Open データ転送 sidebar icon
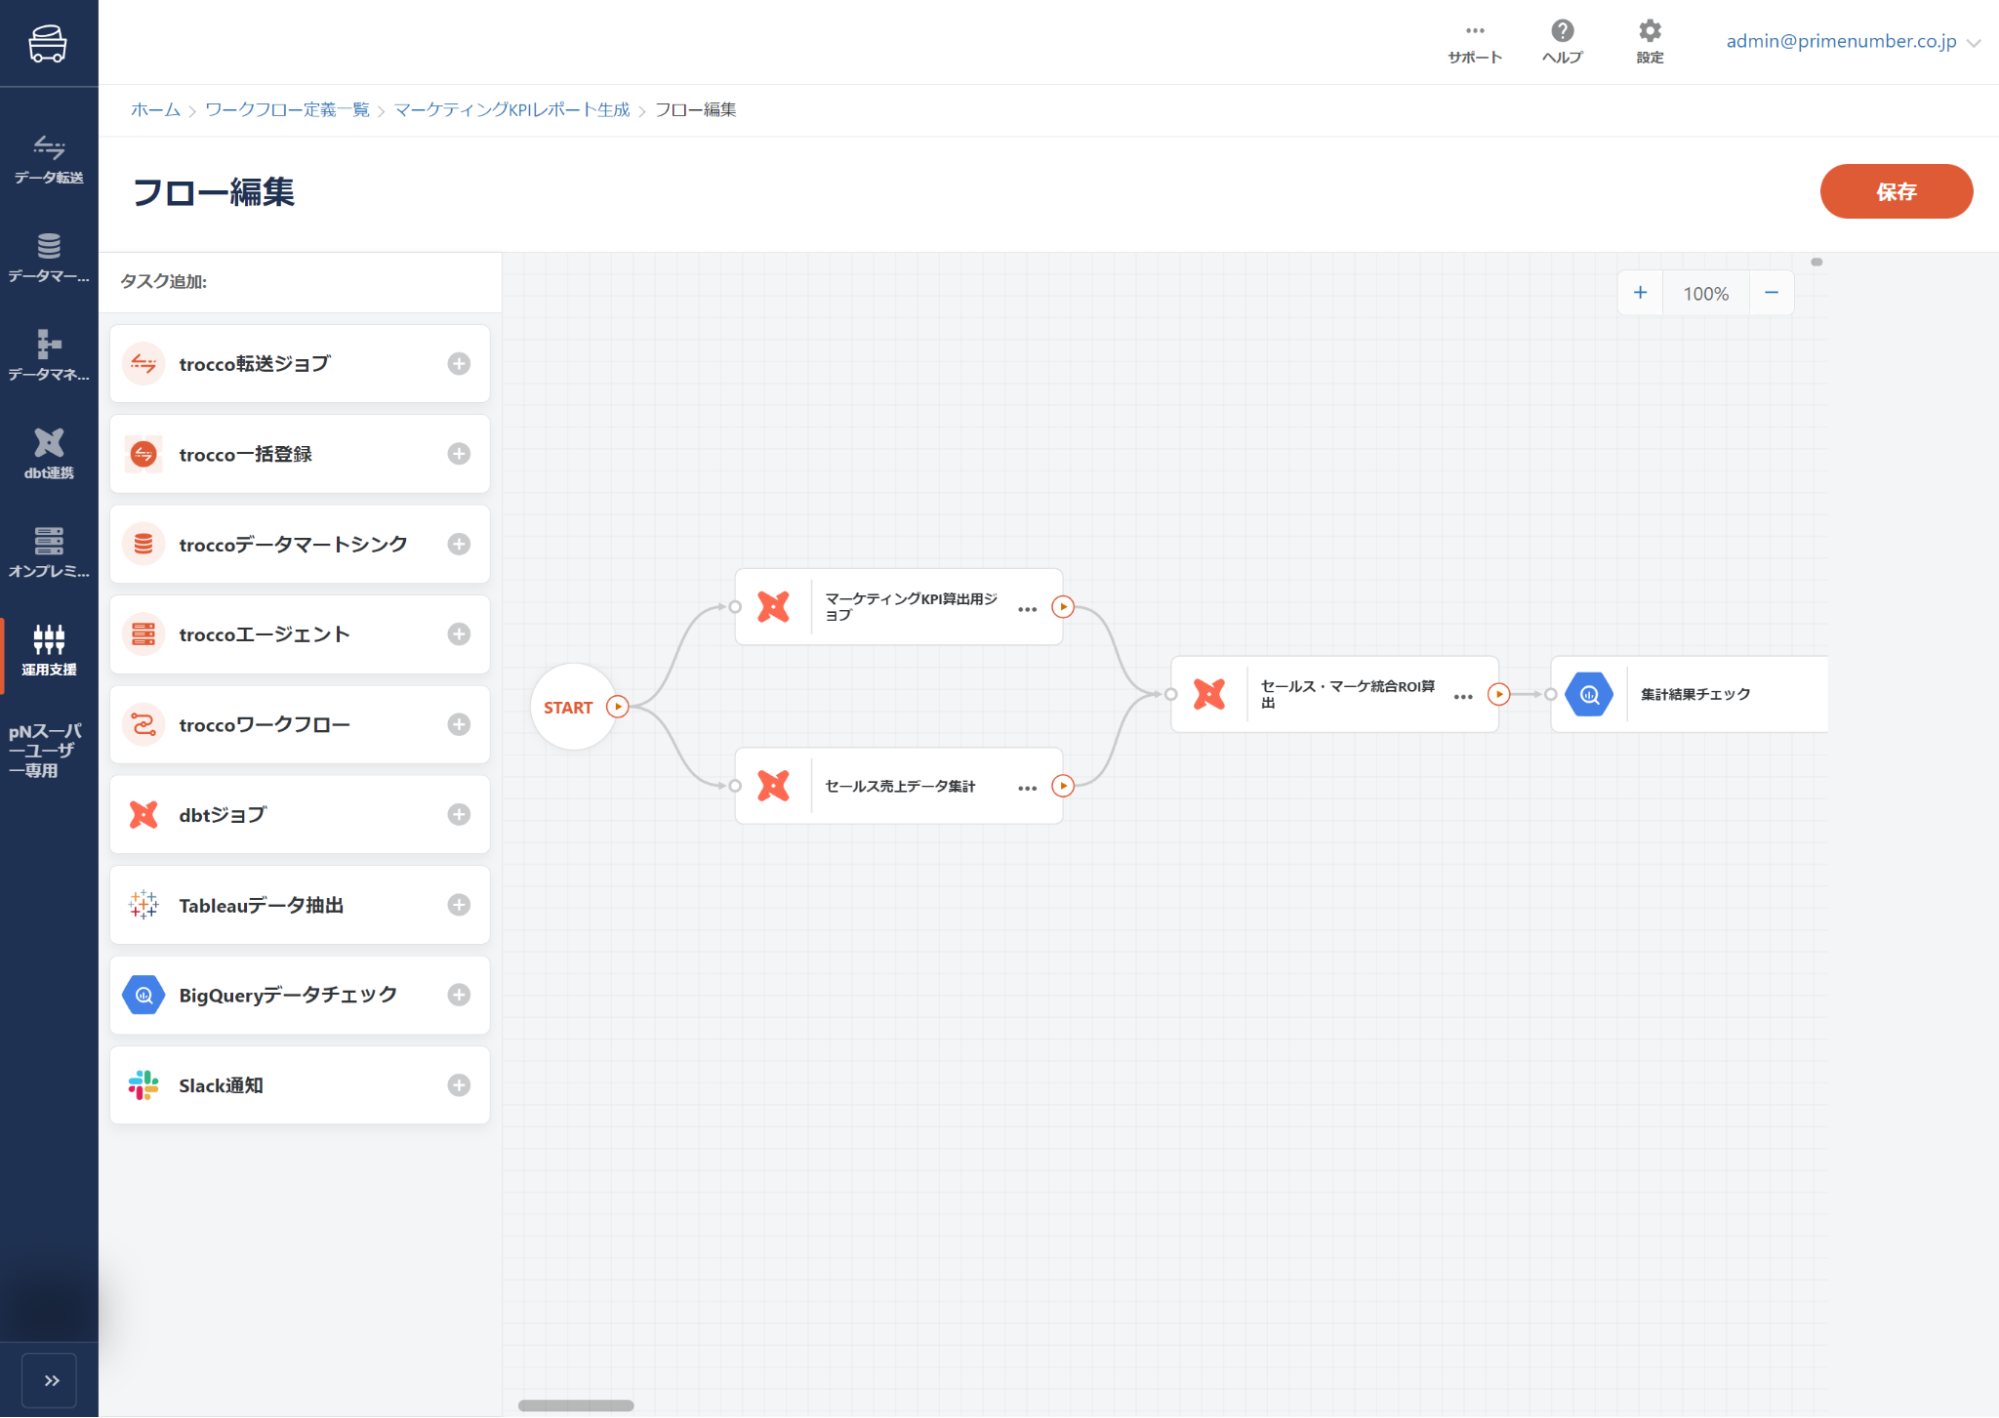The width and height of the screenshot is (1999, 1418). 48,160
